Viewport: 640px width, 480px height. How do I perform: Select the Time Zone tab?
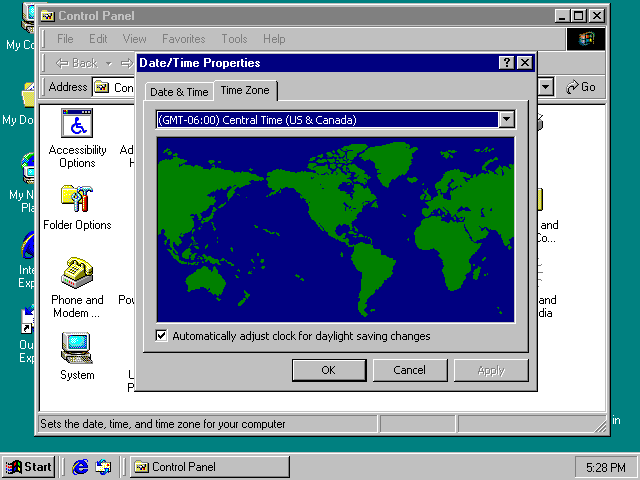pos(245,90)
